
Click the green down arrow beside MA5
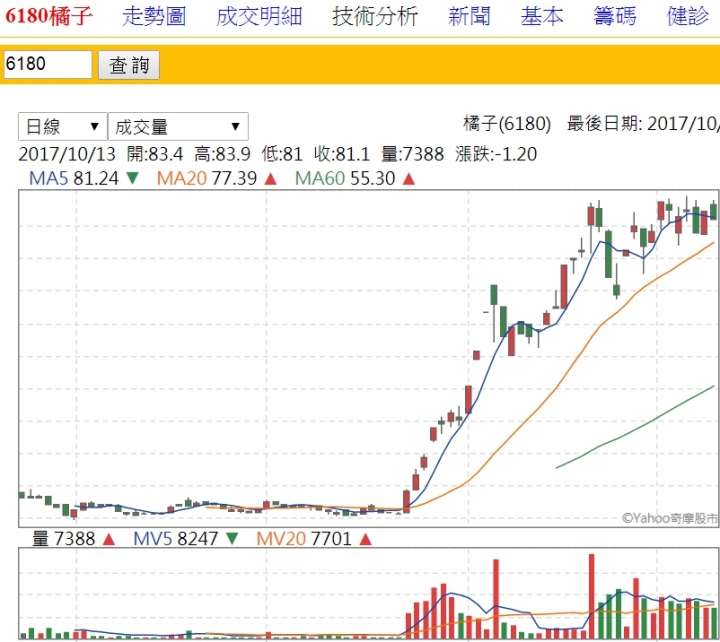click(x=133, y=178)
